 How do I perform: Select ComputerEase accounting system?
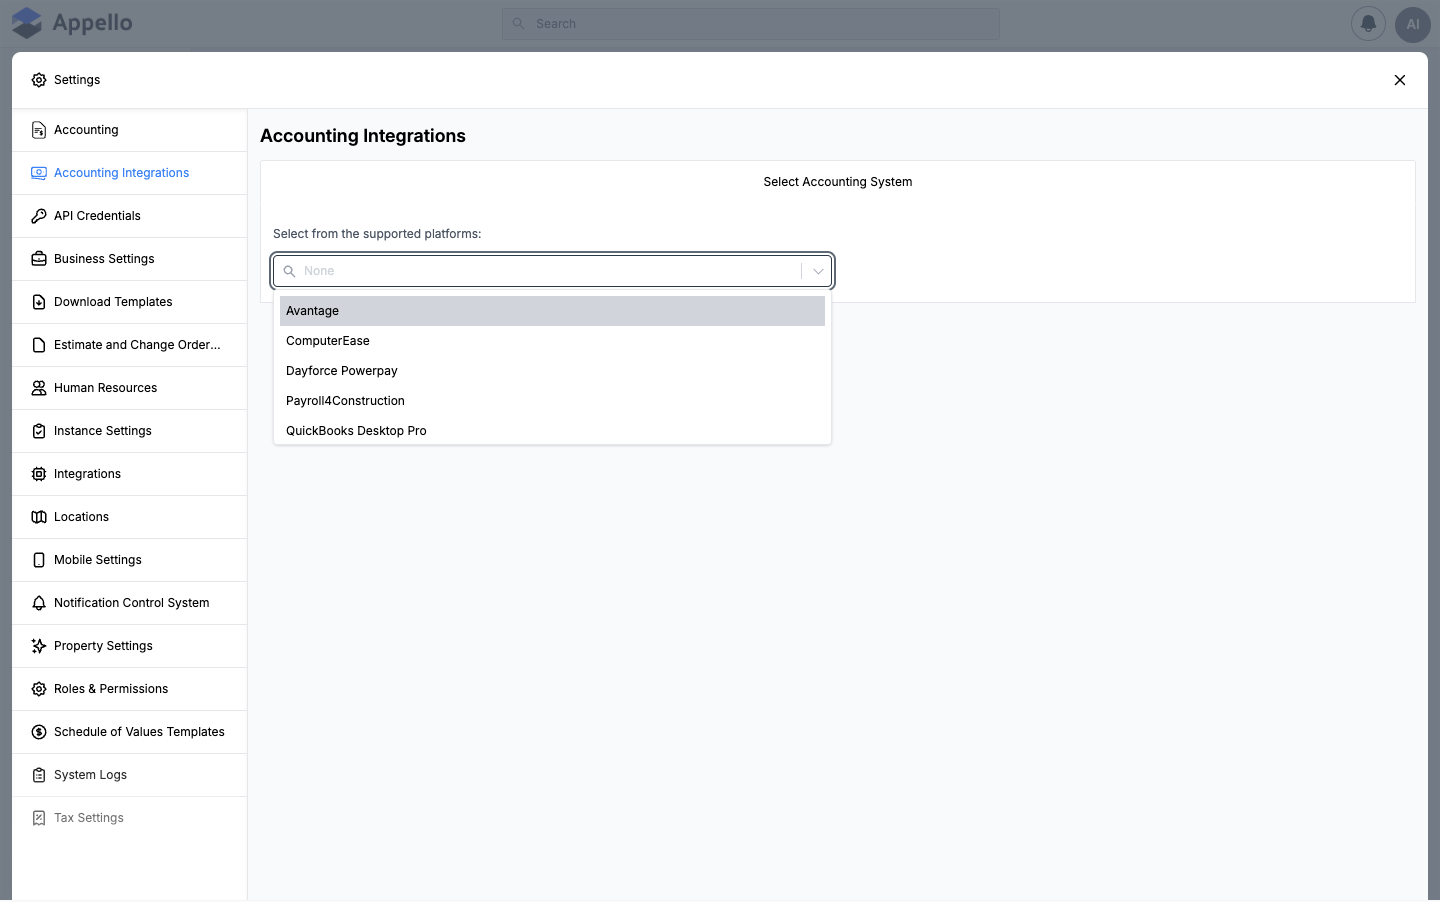552,341
